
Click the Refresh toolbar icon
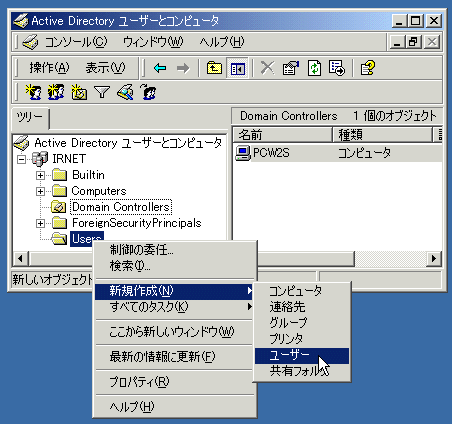click(314, 68)
